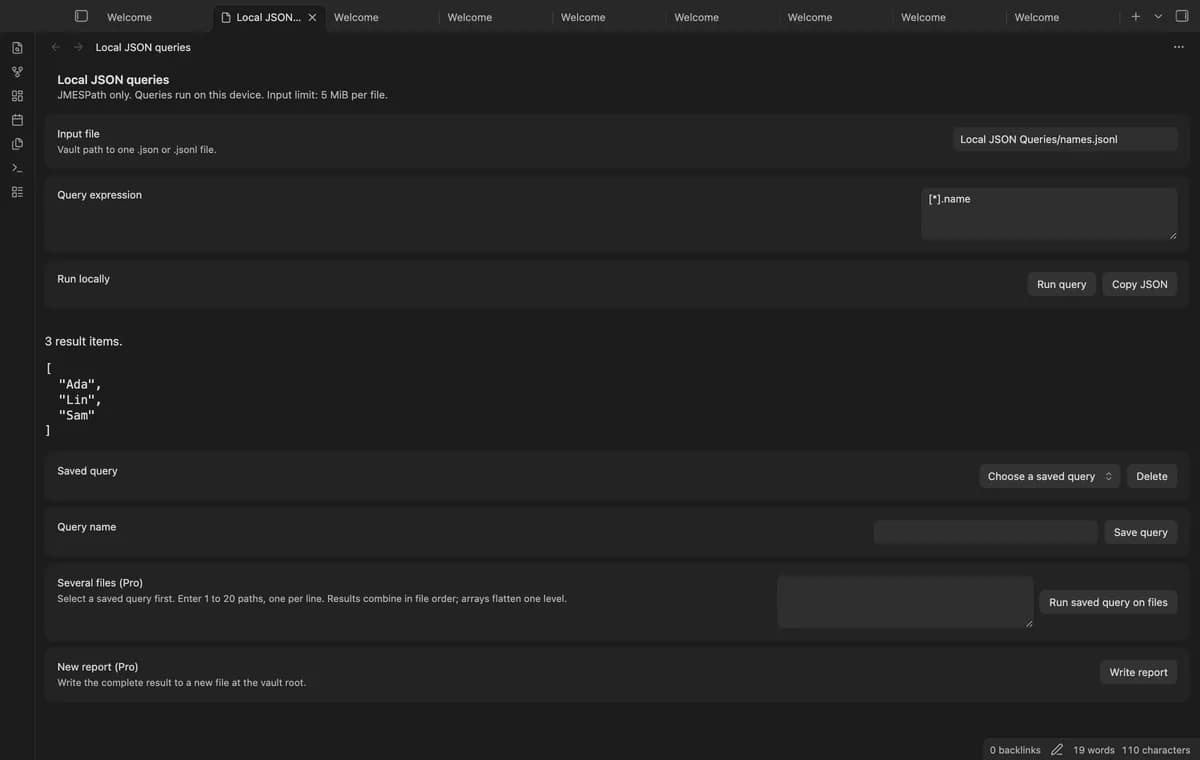Viewport: 1200px width, 760px height.
Task: Click the bold 'Local JSON queries' heading
Action: [113, 79]
